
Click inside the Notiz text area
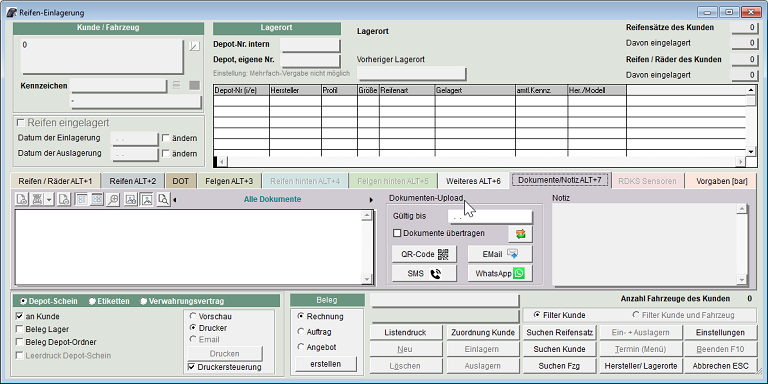(644, 244)
